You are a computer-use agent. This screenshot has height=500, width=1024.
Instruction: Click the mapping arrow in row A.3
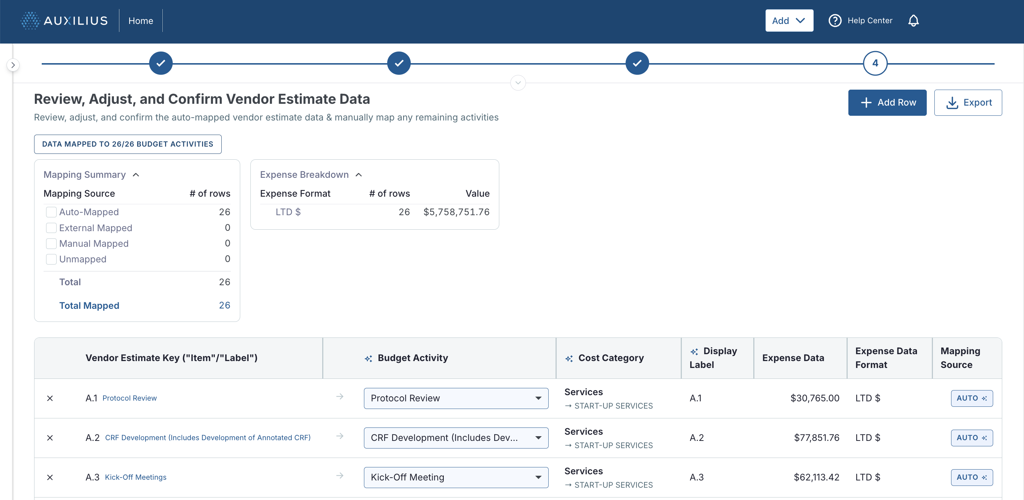pyautogui.click(x=340, y=477)
